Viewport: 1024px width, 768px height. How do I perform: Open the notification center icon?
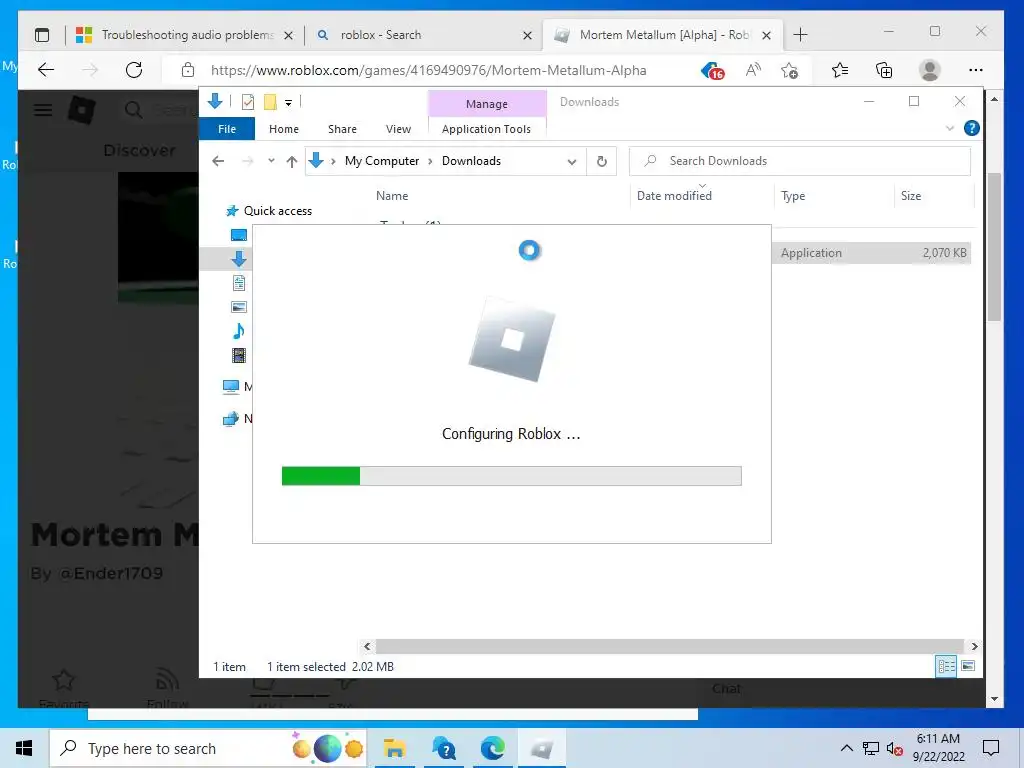coord(991,748)
